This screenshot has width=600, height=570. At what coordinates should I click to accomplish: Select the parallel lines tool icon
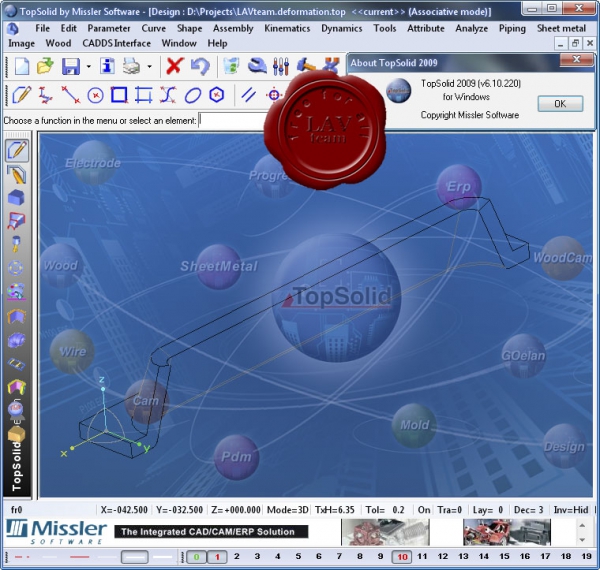249,94
